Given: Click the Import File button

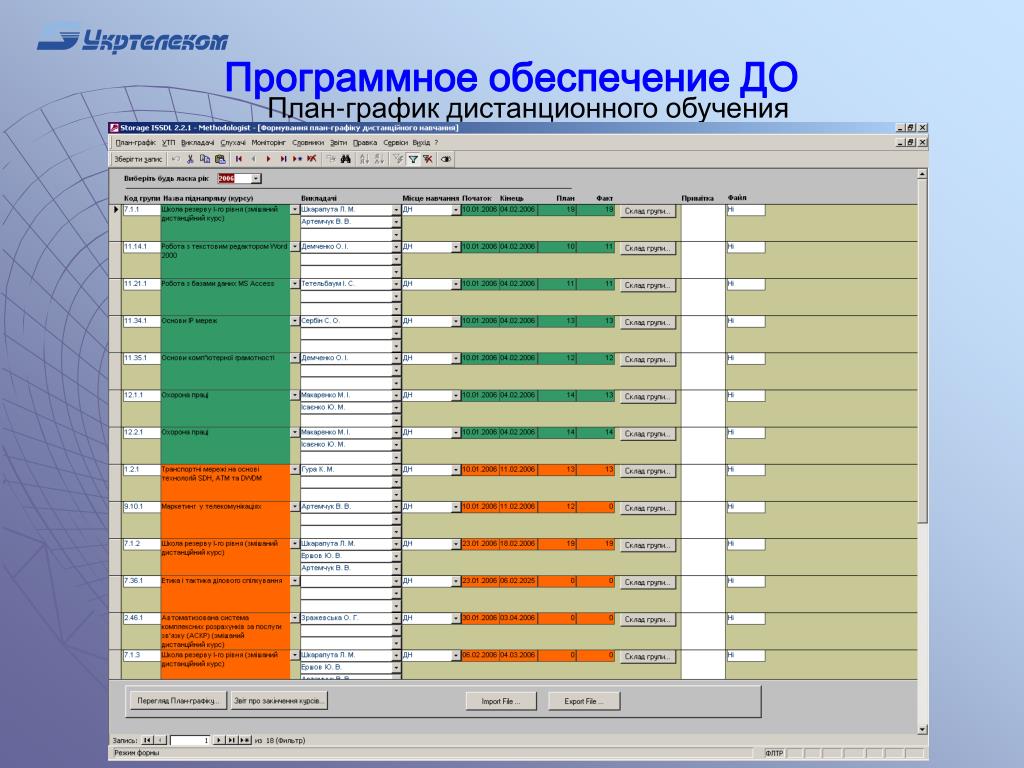Looking at the screenshot, I should point(501,701).
